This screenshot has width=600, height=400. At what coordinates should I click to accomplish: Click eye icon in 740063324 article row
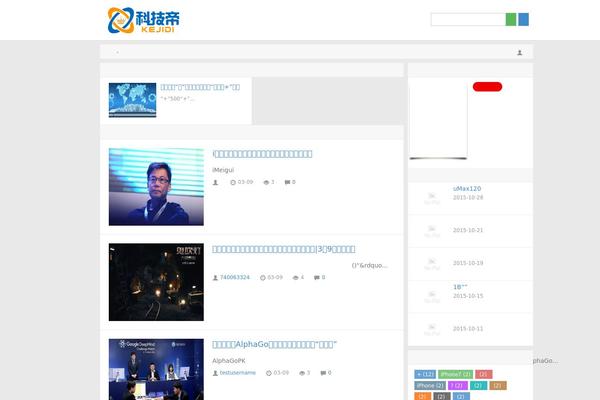(x=295, y=278)
